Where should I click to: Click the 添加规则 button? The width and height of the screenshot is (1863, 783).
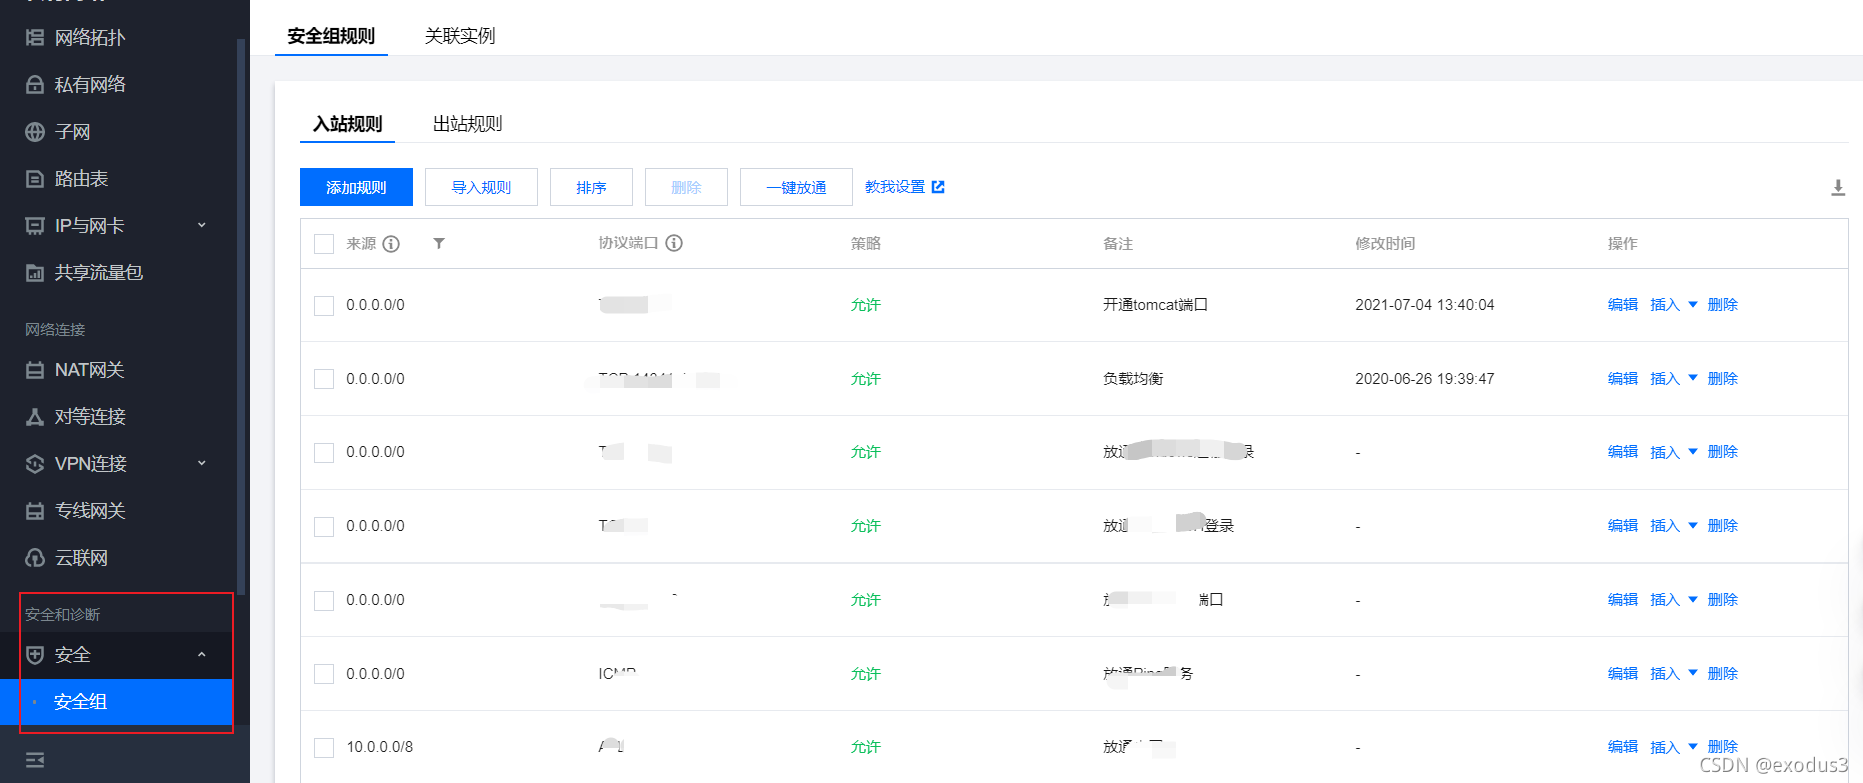pos(356,187)
